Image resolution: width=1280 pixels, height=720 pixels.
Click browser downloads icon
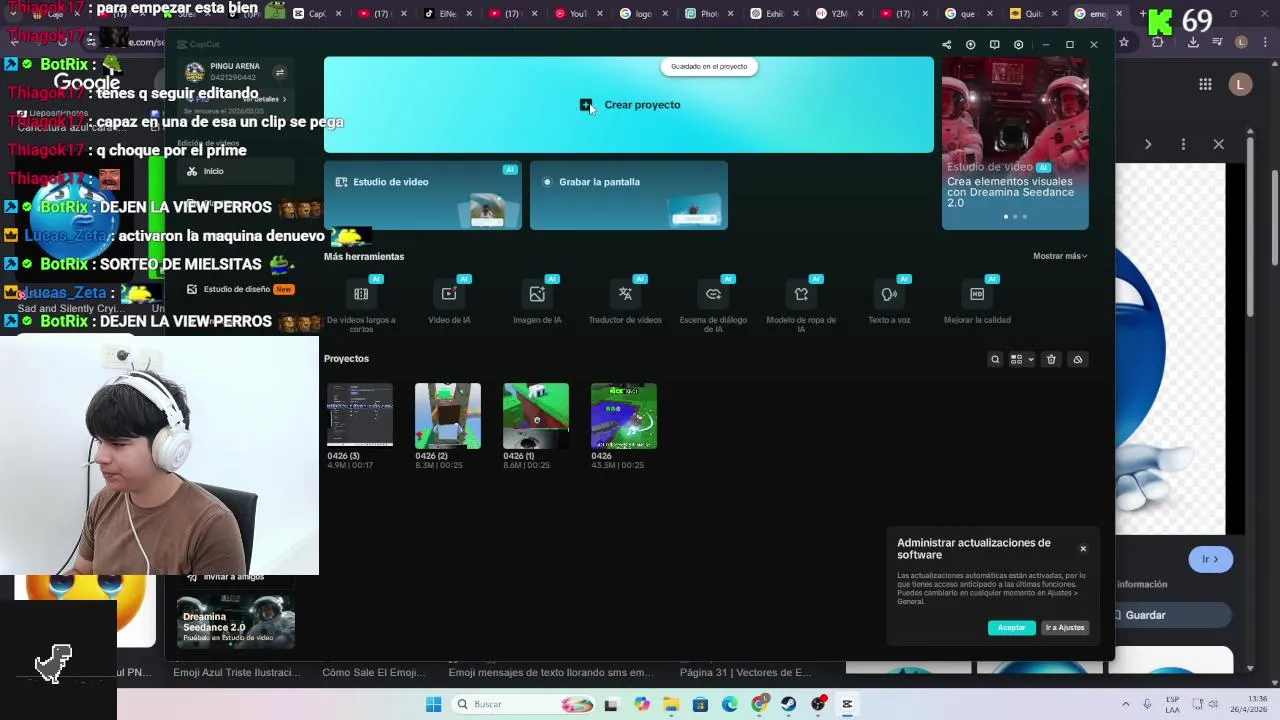[1193, 42]
